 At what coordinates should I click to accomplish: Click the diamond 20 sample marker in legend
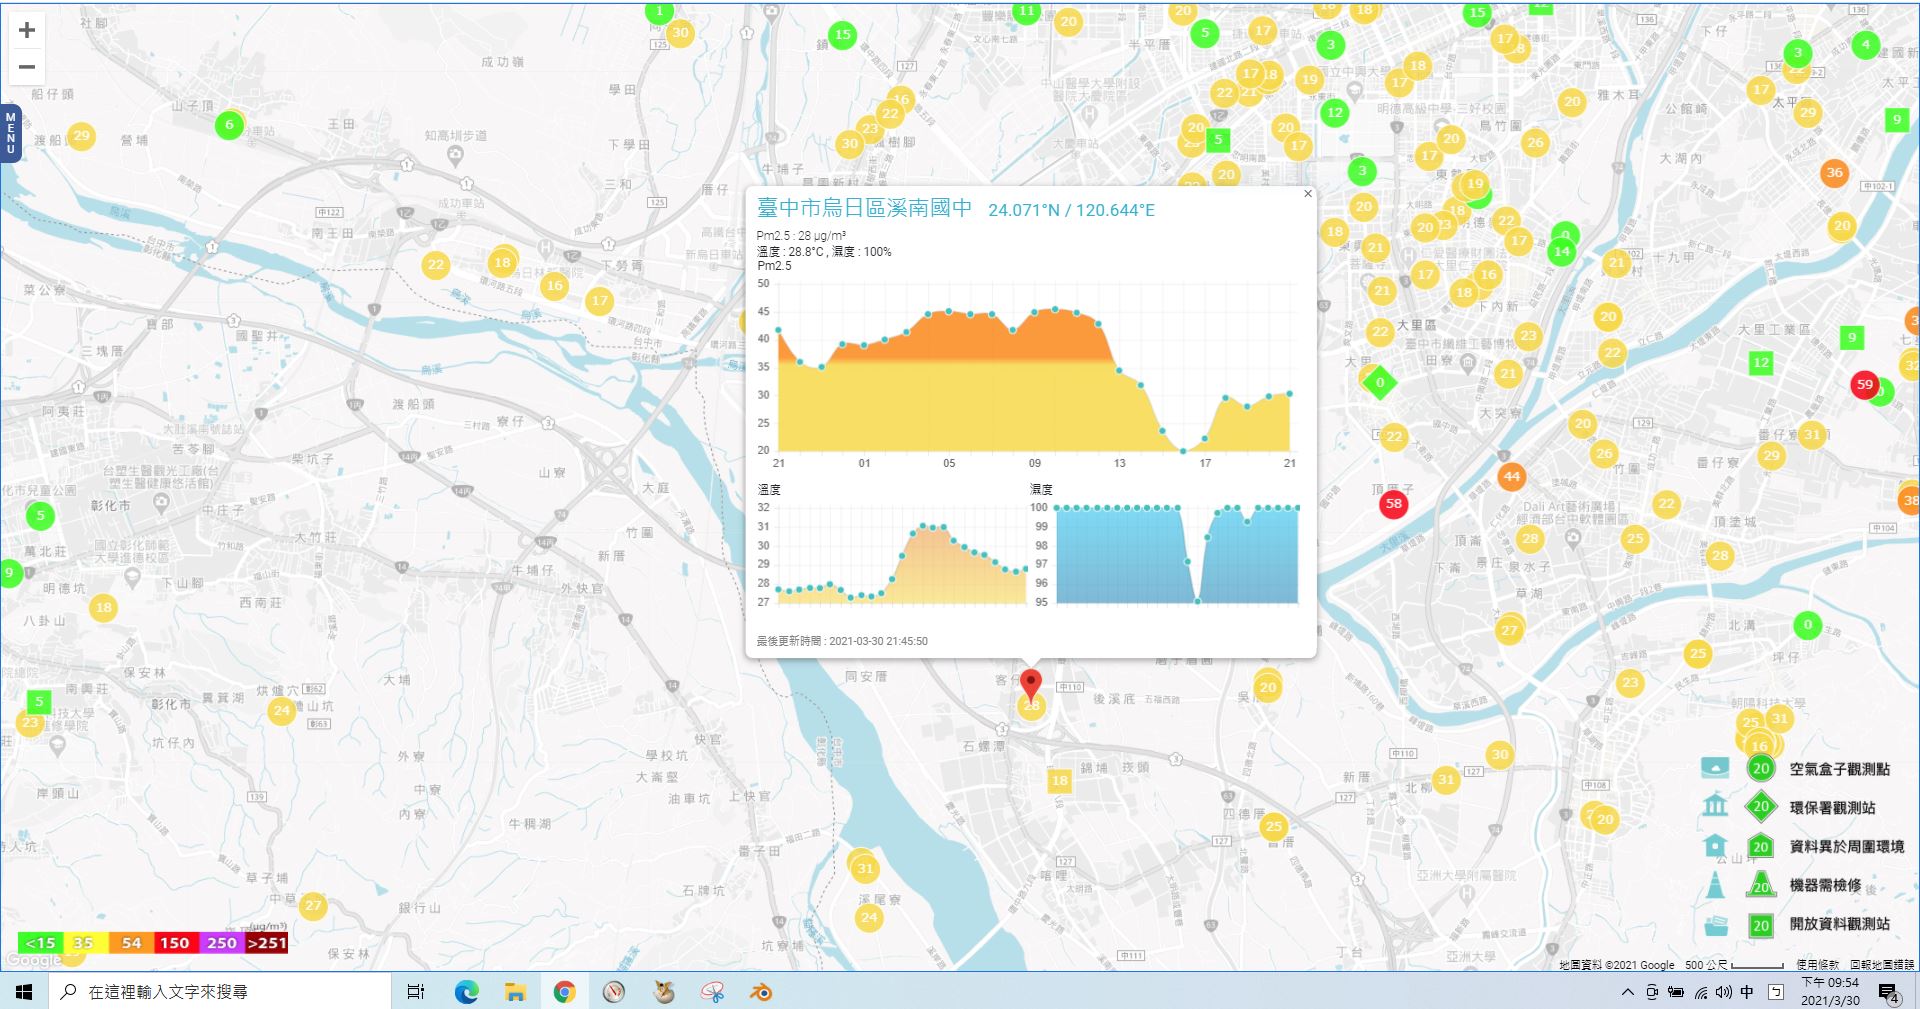click(1761, 806)
